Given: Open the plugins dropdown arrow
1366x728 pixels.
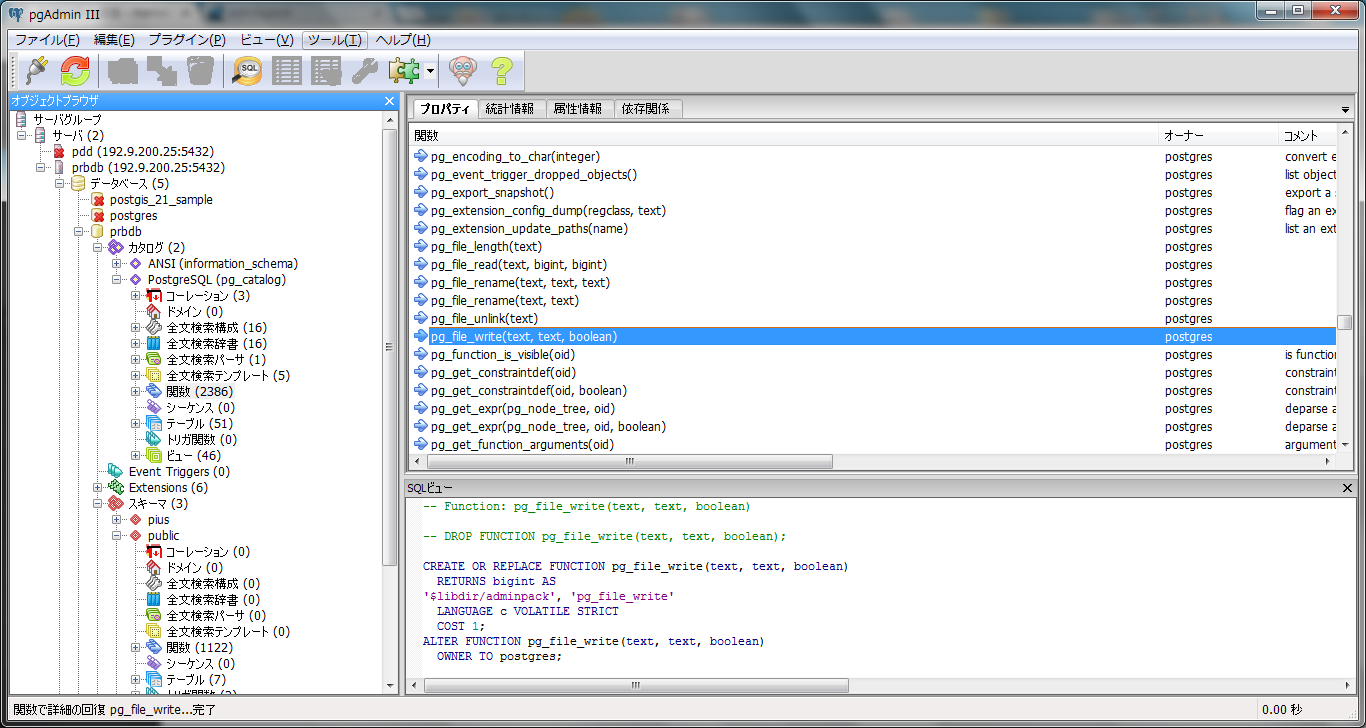Looking at the screenshot, I should tap(429, 71).
